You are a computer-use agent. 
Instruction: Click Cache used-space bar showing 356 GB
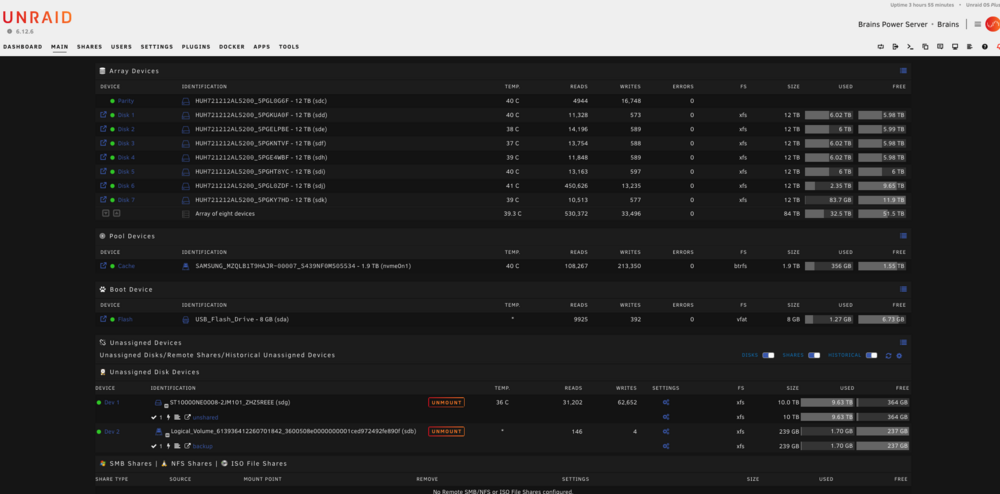(829, 266)
